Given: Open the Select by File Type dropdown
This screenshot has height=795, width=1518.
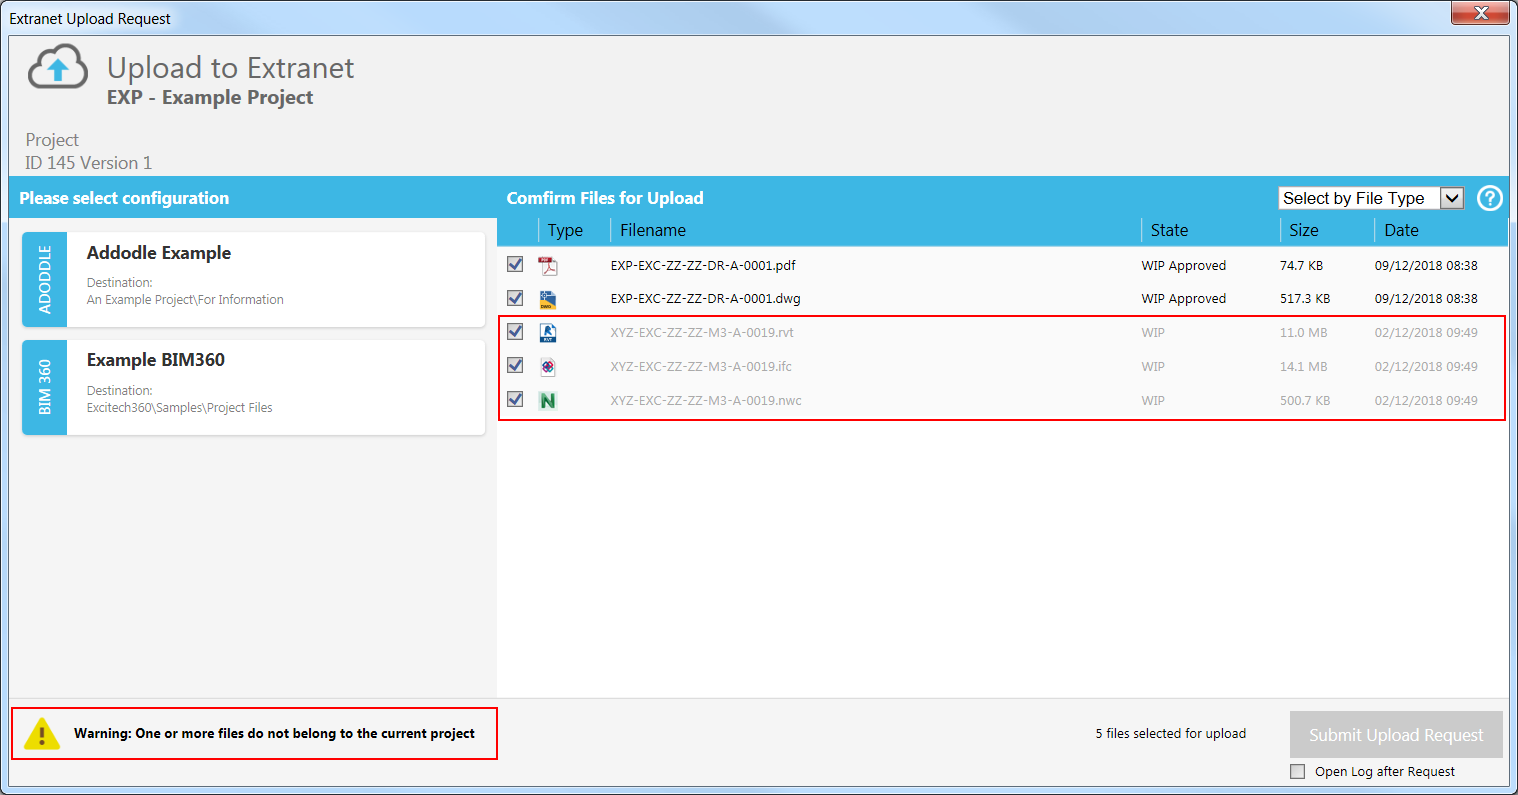Looking at the screenshot, I should (1451, 198).
